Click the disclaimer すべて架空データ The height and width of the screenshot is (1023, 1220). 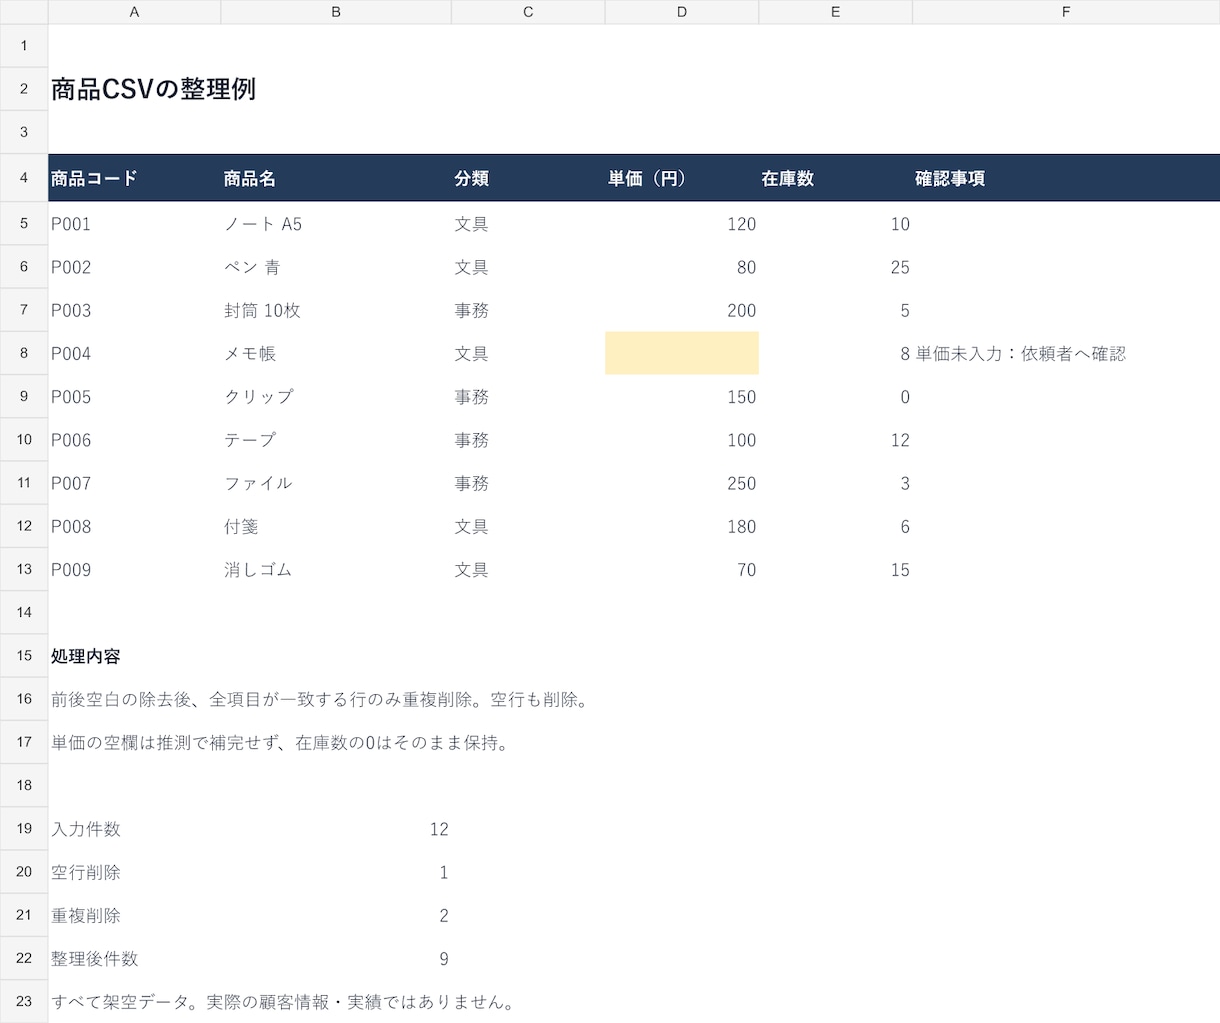283,1001
